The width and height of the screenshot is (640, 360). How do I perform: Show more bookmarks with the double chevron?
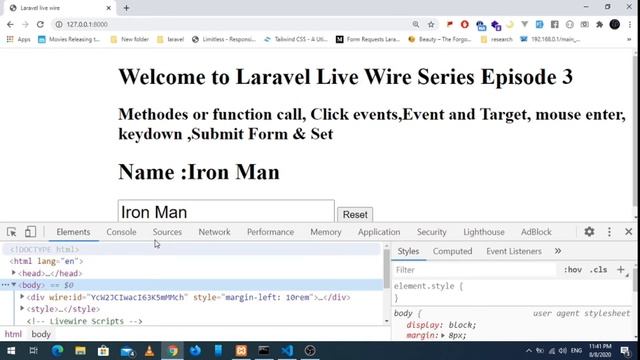(629, 40)
